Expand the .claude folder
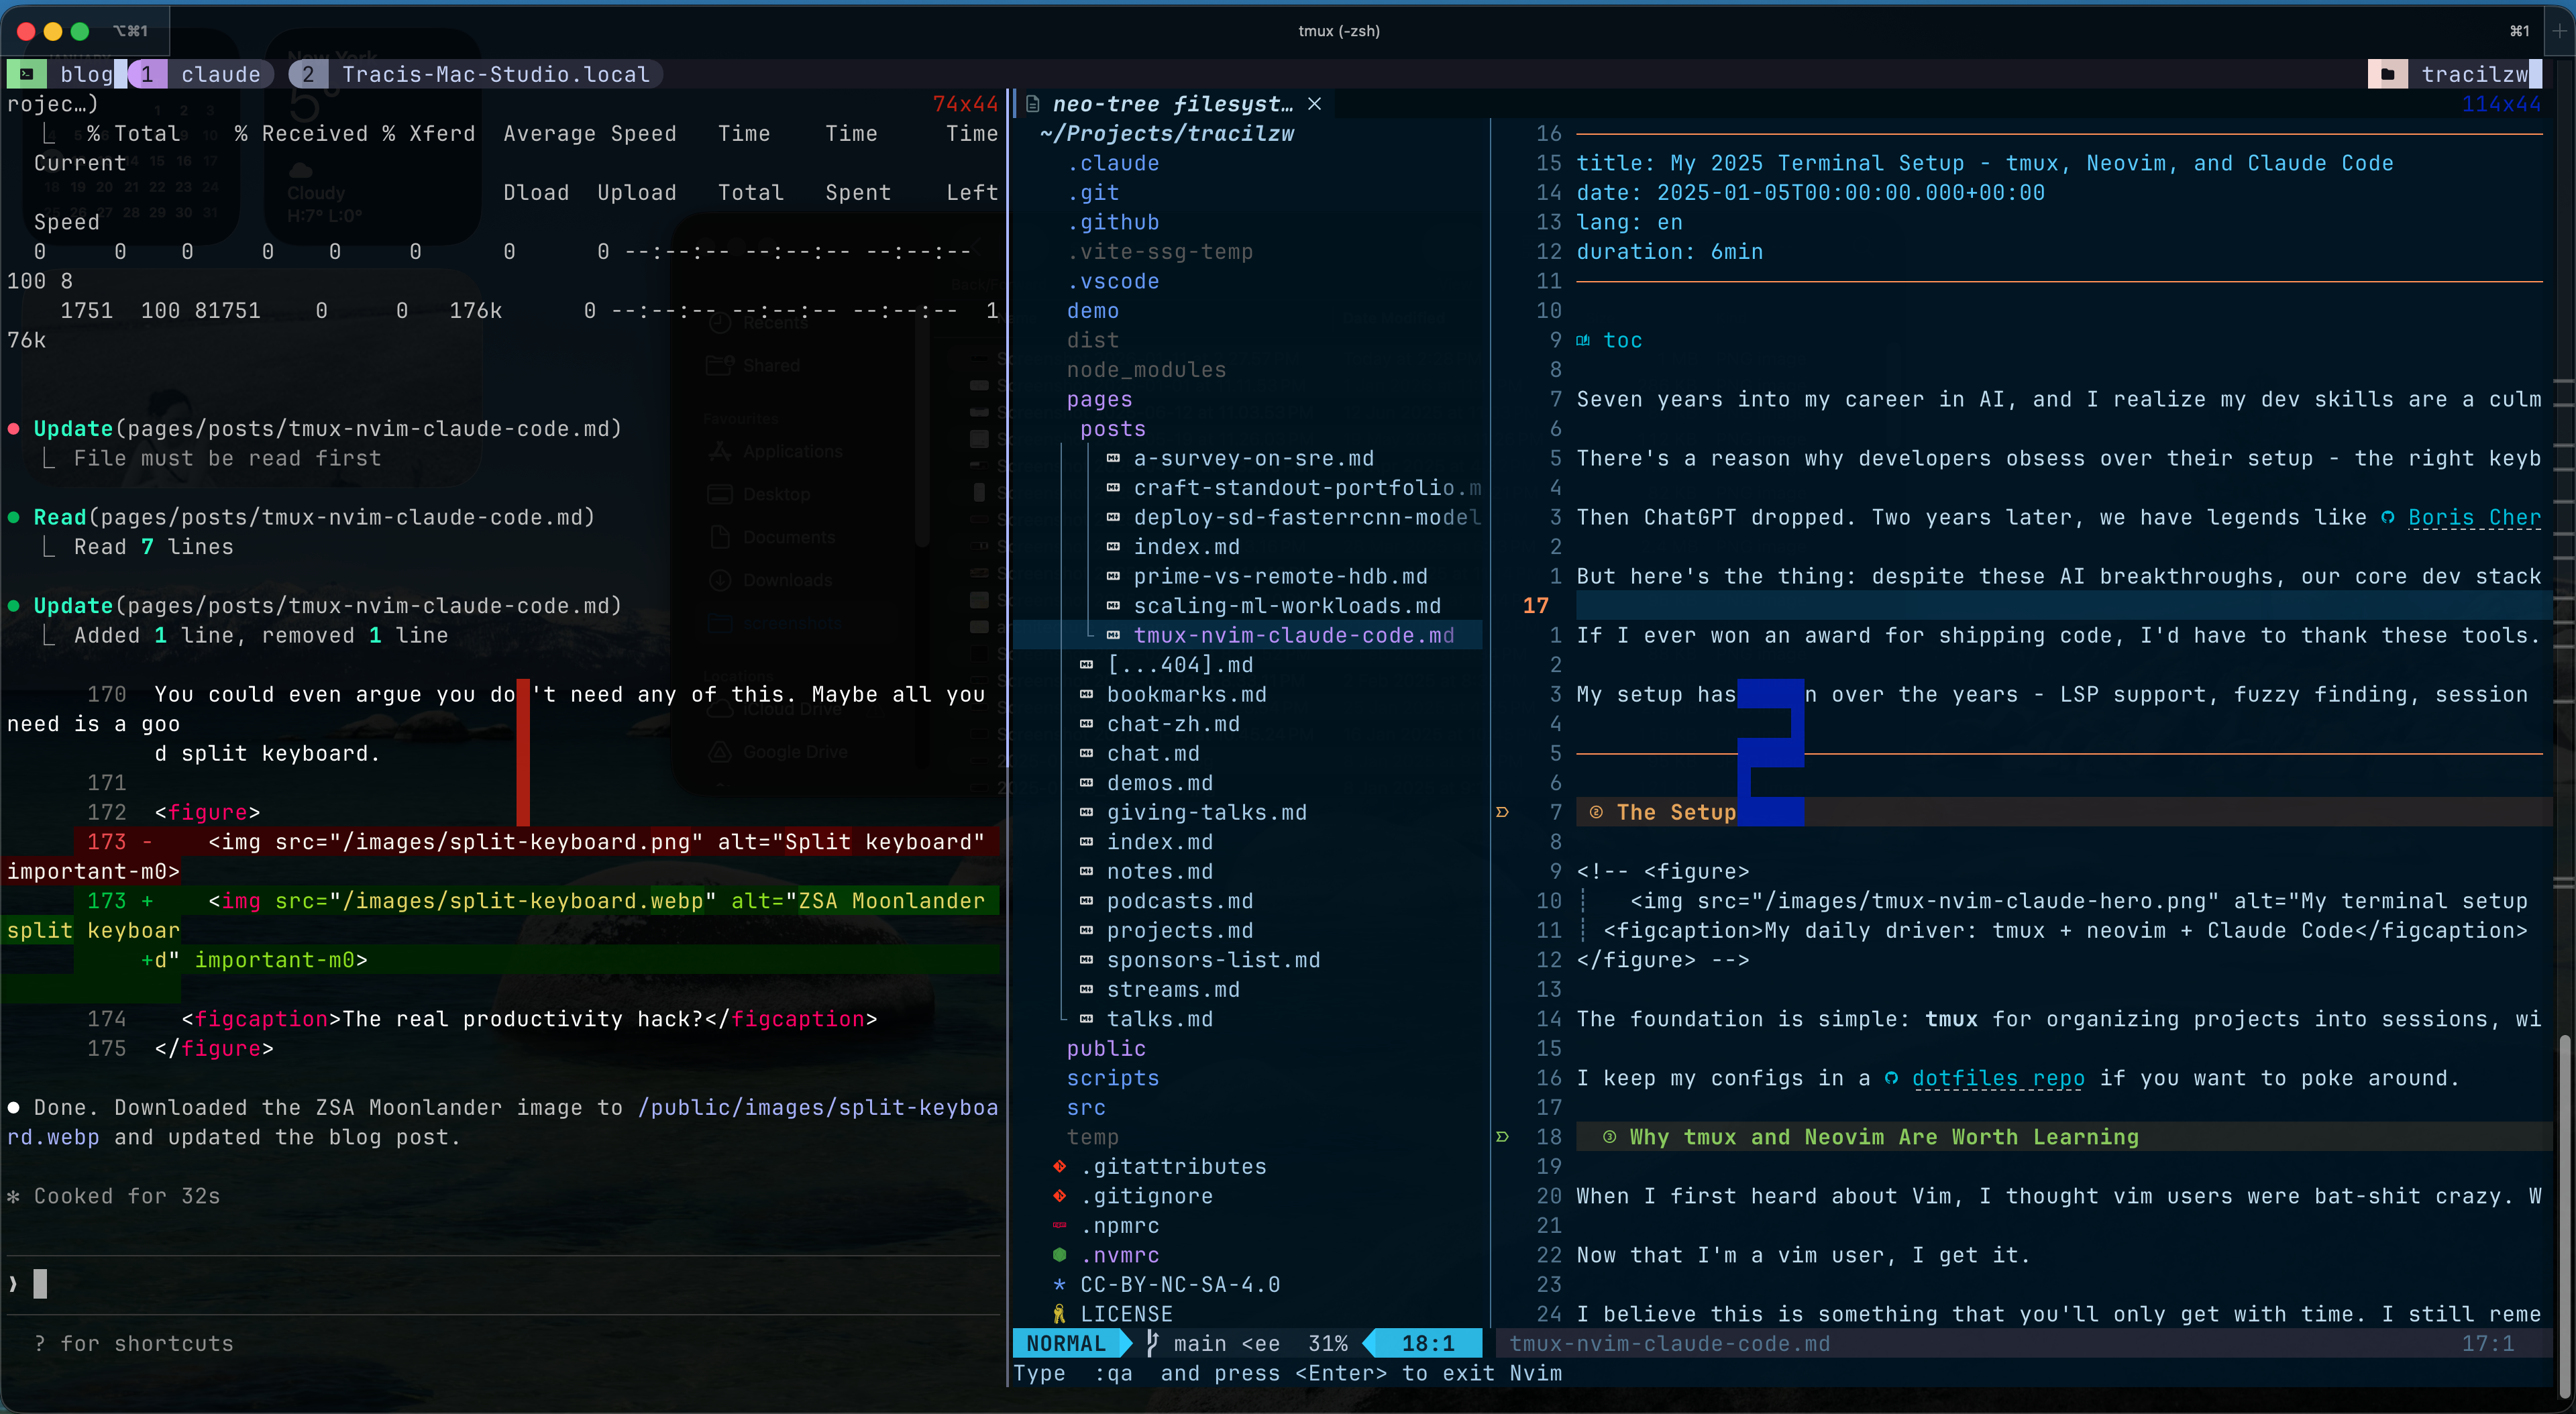The height and width of the screenshot is (1414, 2576). 1113,163
